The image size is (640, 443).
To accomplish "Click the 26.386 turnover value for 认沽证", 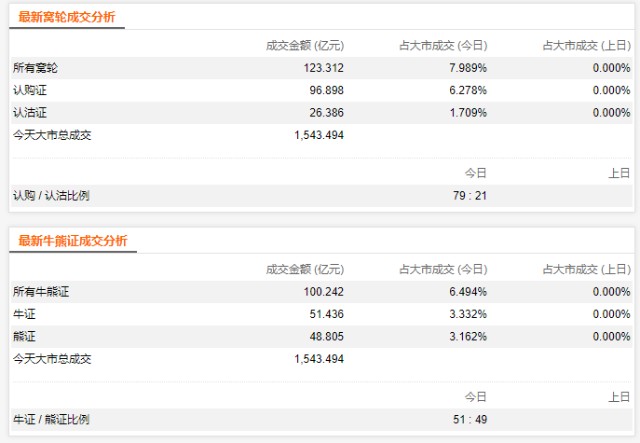I will tap(326, 113).
